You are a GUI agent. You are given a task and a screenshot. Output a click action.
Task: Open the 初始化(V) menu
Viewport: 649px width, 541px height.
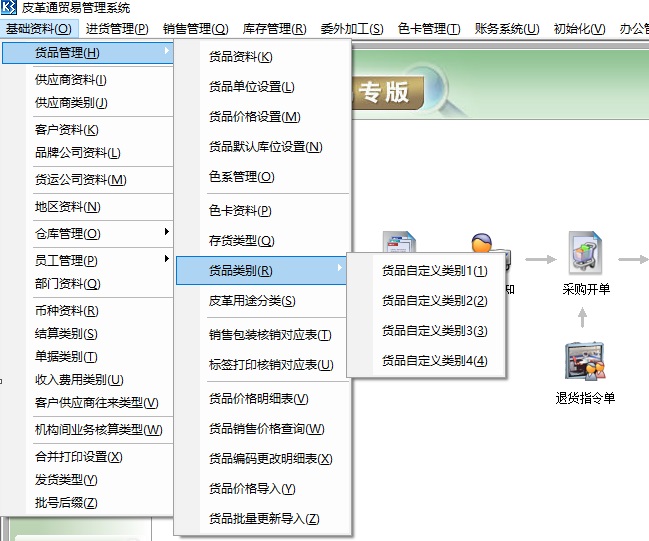pyautogui.click(x=579, y=29)
